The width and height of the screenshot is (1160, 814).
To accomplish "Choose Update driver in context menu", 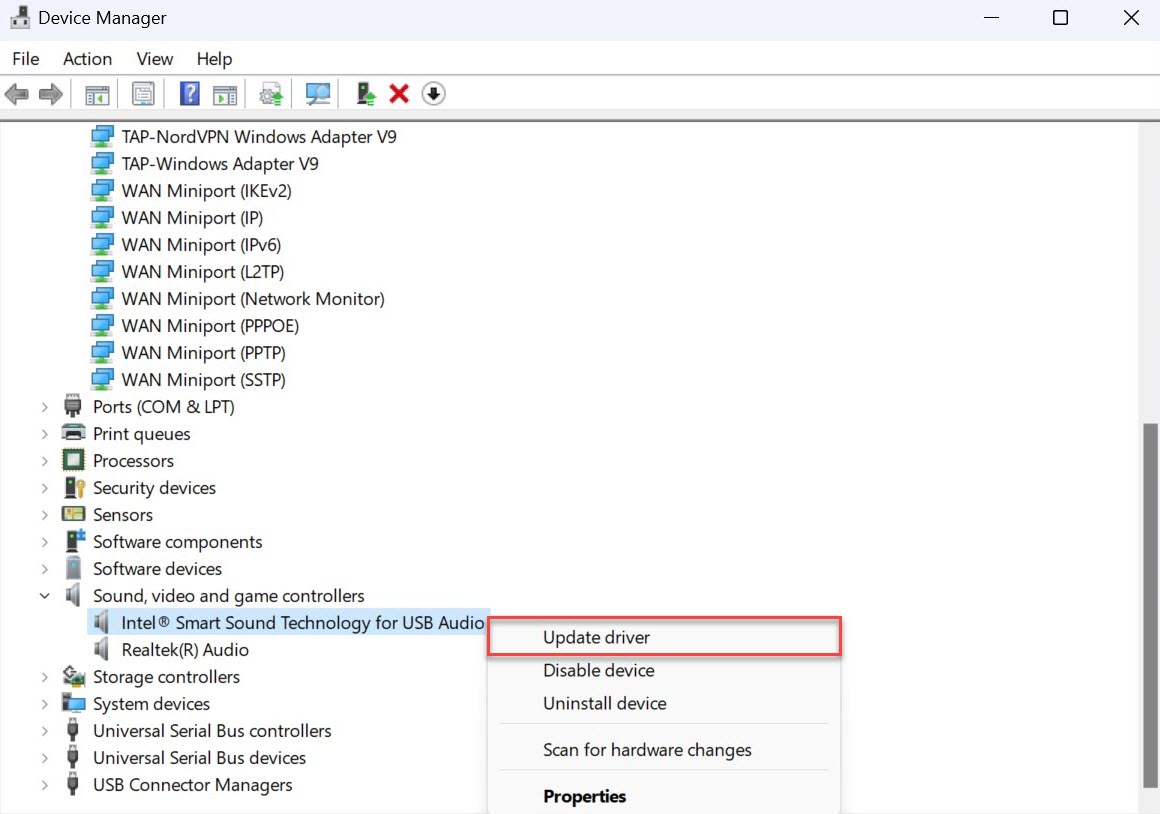I will (x=596, y=637).
